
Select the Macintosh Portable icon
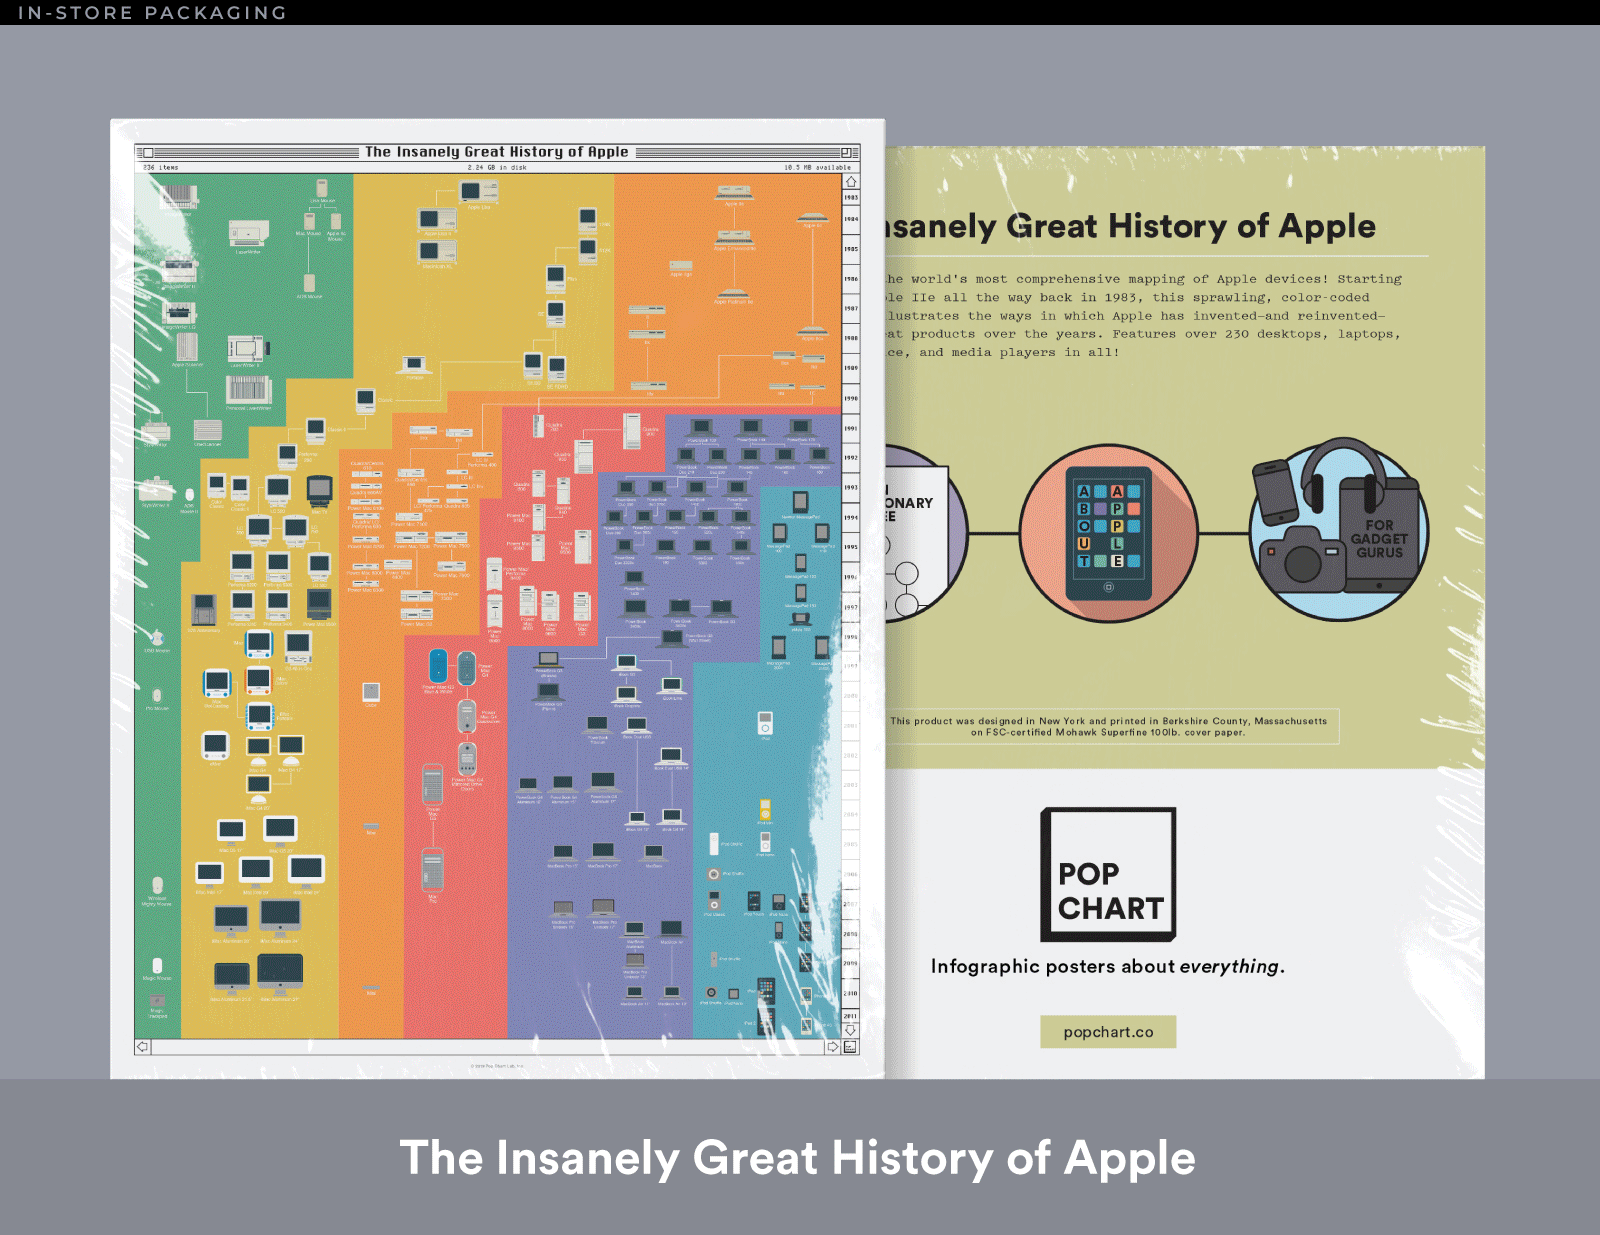point(415,365)
